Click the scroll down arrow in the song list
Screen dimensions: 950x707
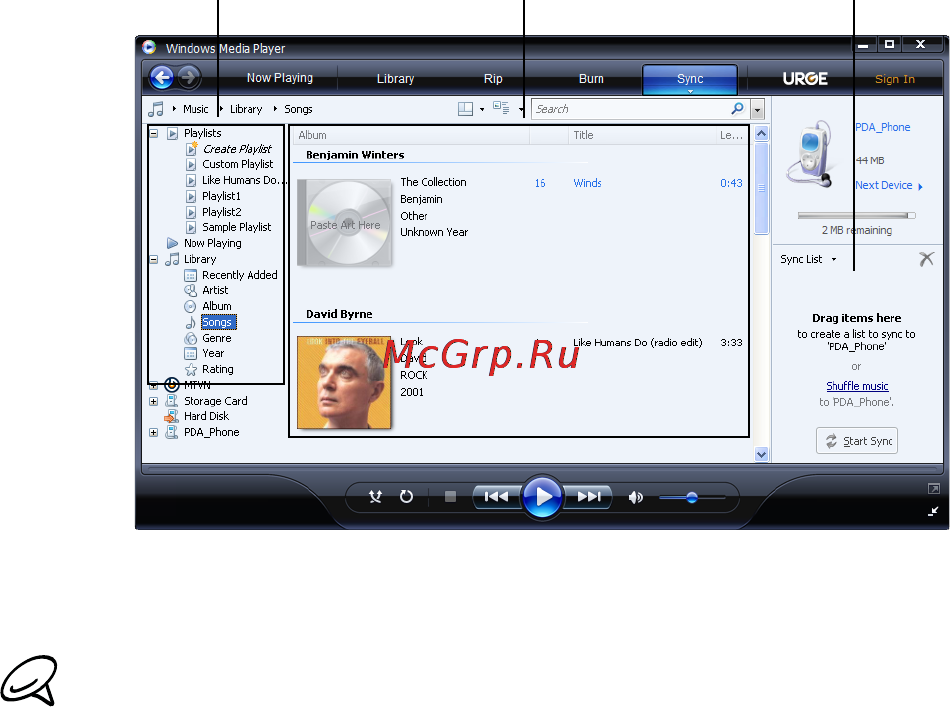pyautogui.click(x=762, y=454)
